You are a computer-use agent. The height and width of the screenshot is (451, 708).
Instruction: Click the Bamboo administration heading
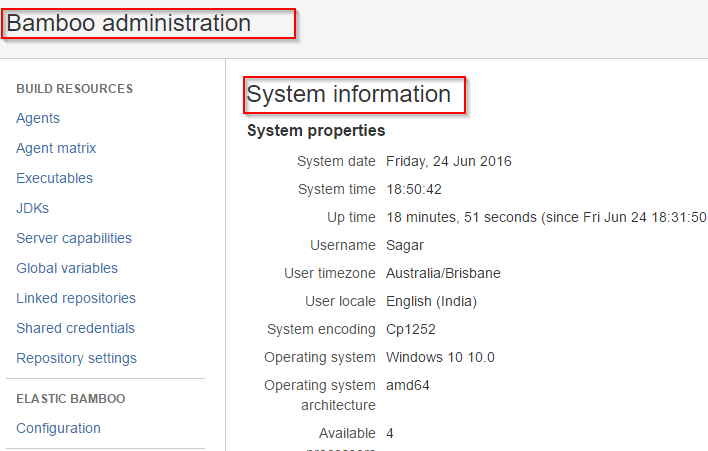129,23
